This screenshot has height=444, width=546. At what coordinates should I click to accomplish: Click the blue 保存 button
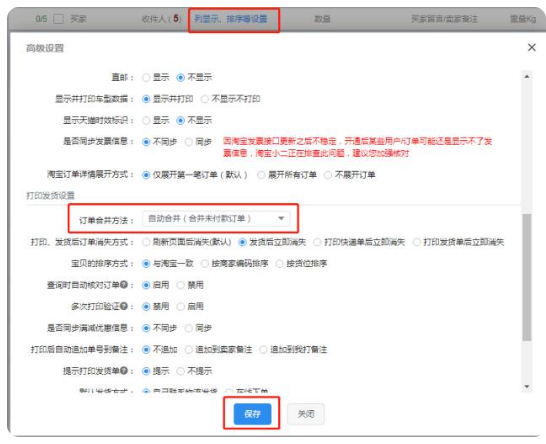click(x=252, y=414)
